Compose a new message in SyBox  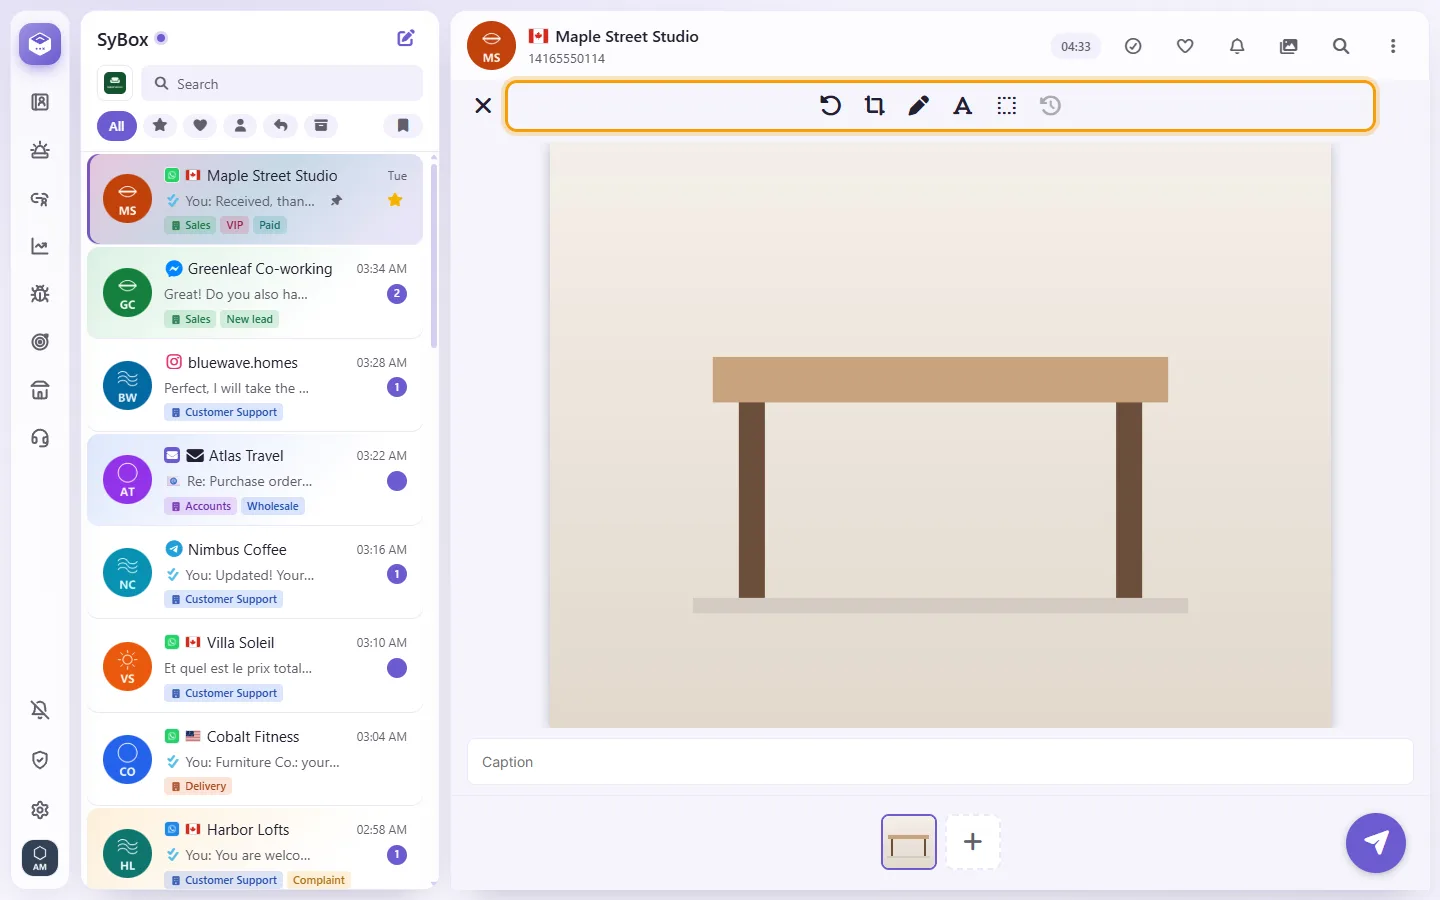pos(406,38)
